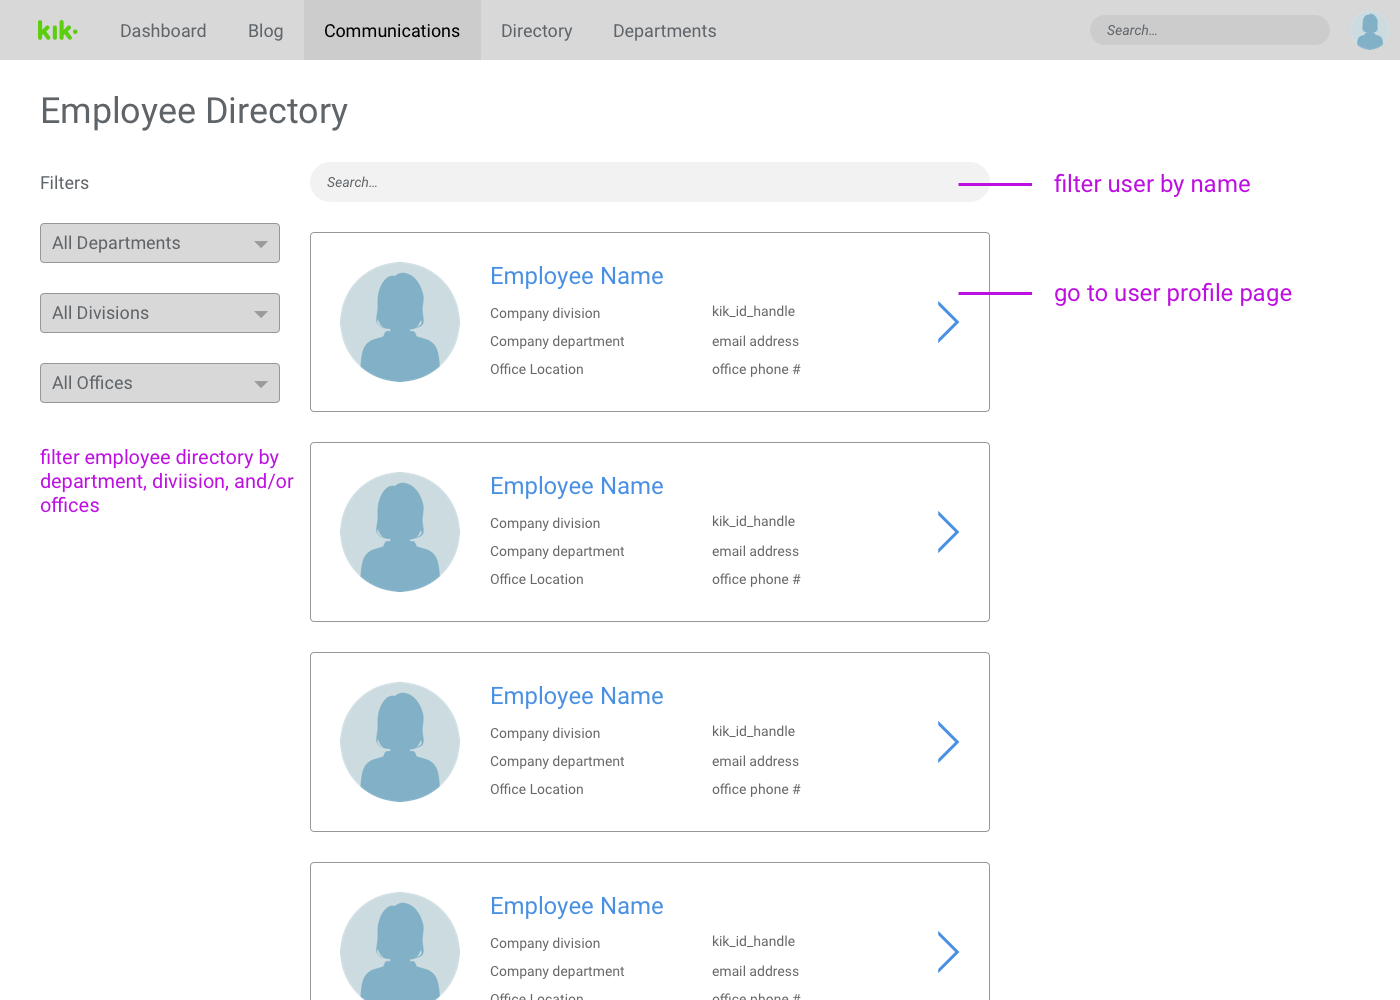Click second card's Company department text
1400x1000 pixels.
557,551
